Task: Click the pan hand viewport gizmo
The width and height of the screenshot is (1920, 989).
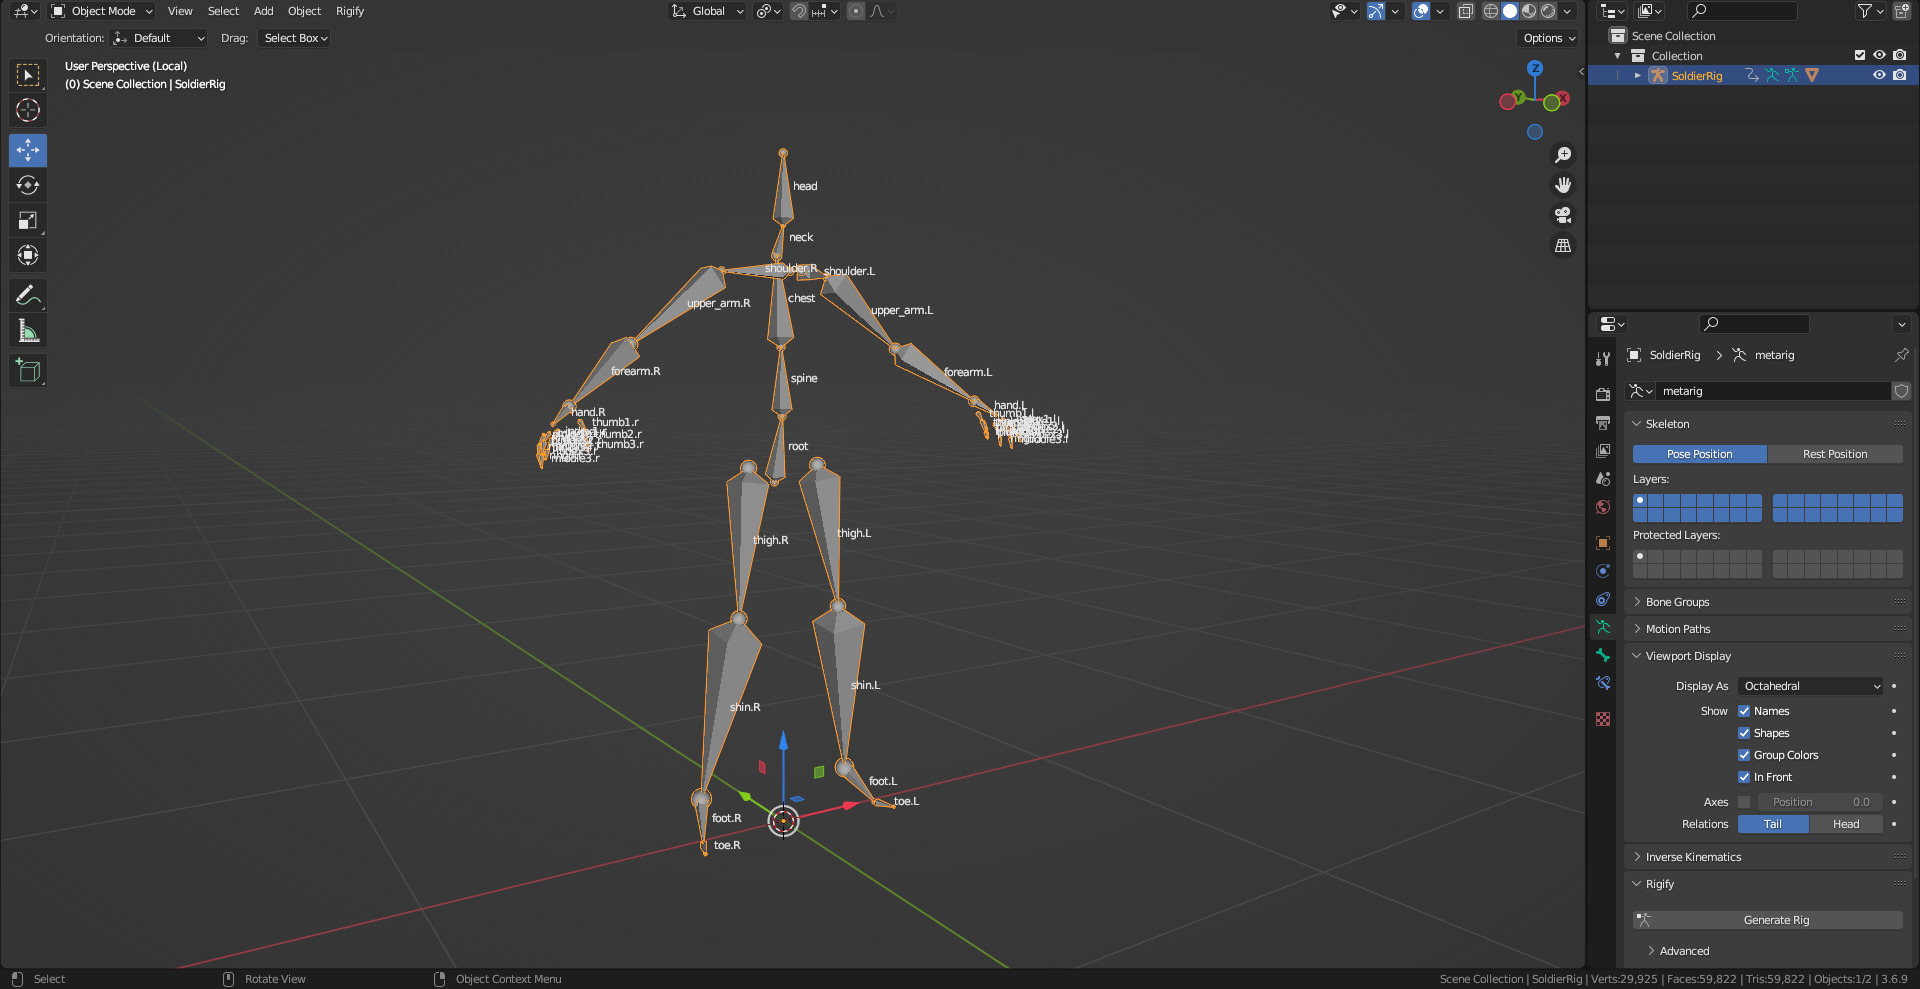Action: coord(1563,185)
